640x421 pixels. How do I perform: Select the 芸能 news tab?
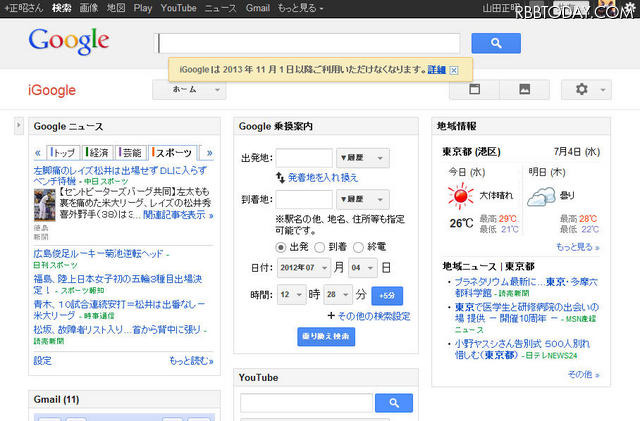point(131,153)
